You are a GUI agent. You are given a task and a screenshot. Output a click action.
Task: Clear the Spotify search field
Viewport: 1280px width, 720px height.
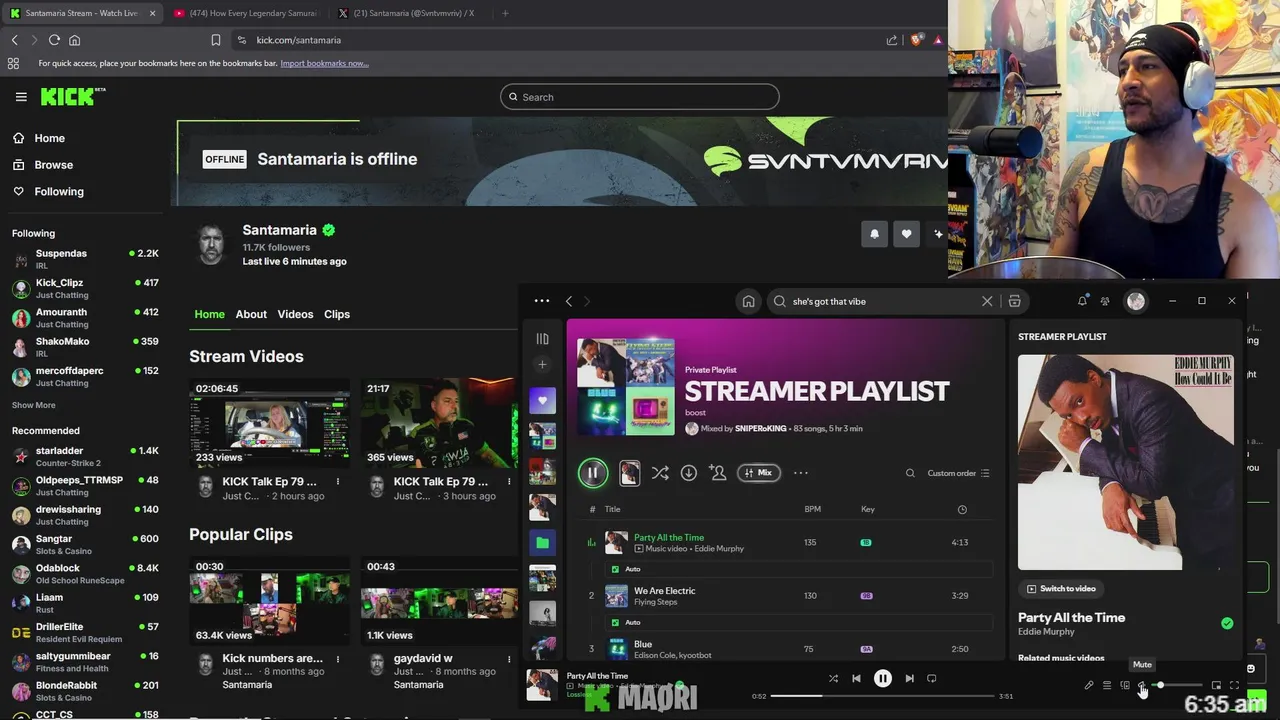987,301
